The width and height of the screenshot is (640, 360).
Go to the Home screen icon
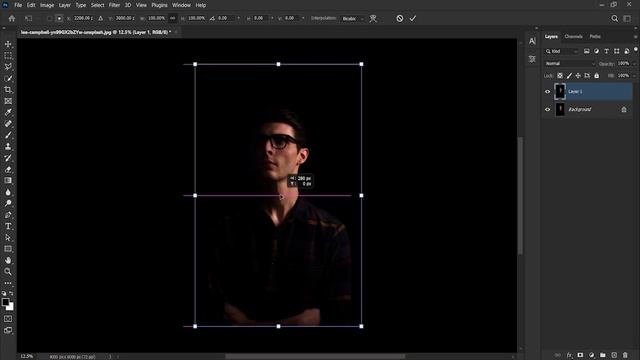(x=12, y=18)
